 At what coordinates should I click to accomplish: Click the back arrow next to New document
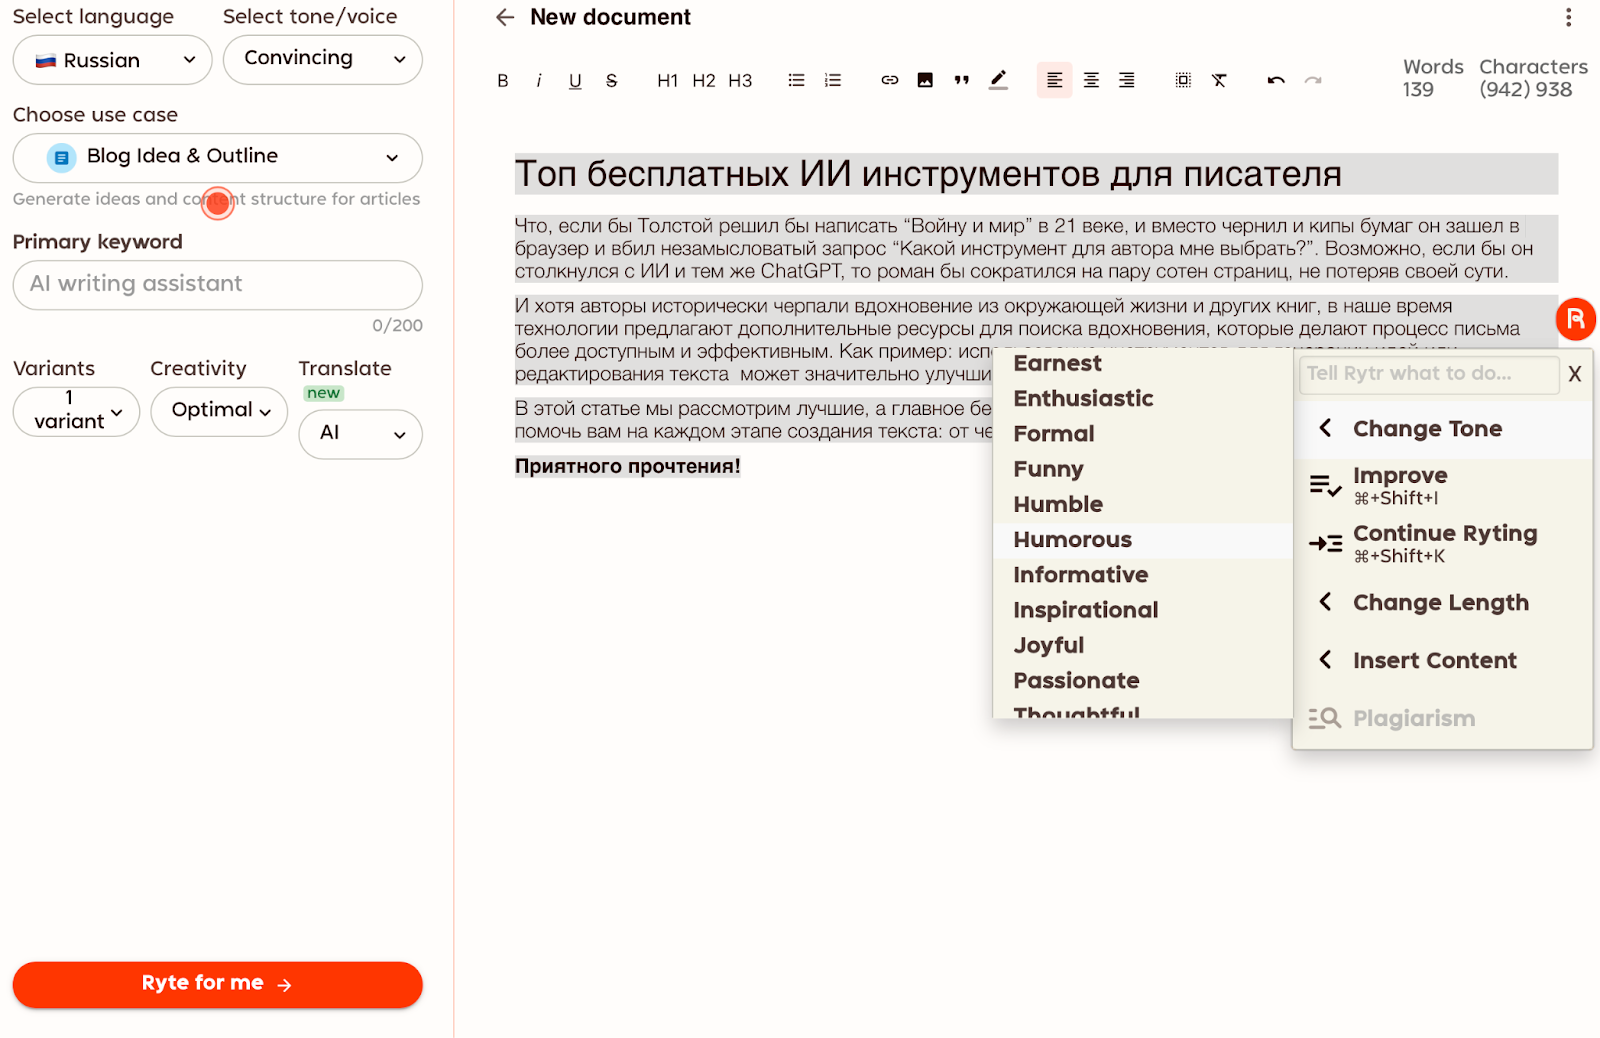coord(504,17)
